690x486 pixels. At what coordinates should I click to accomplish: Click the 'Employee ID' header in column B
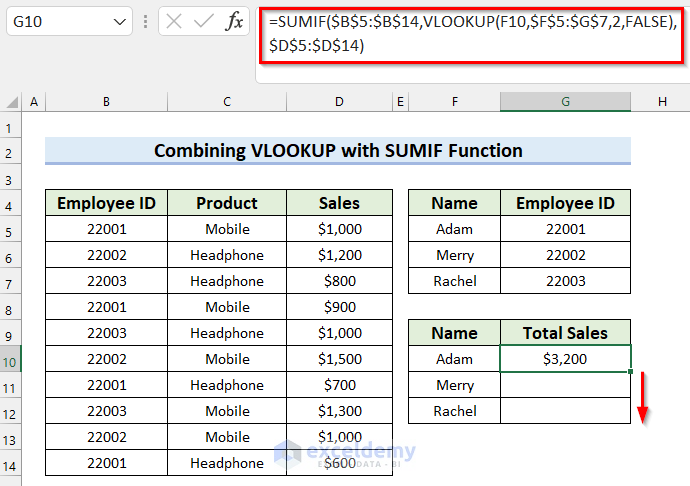106,203
